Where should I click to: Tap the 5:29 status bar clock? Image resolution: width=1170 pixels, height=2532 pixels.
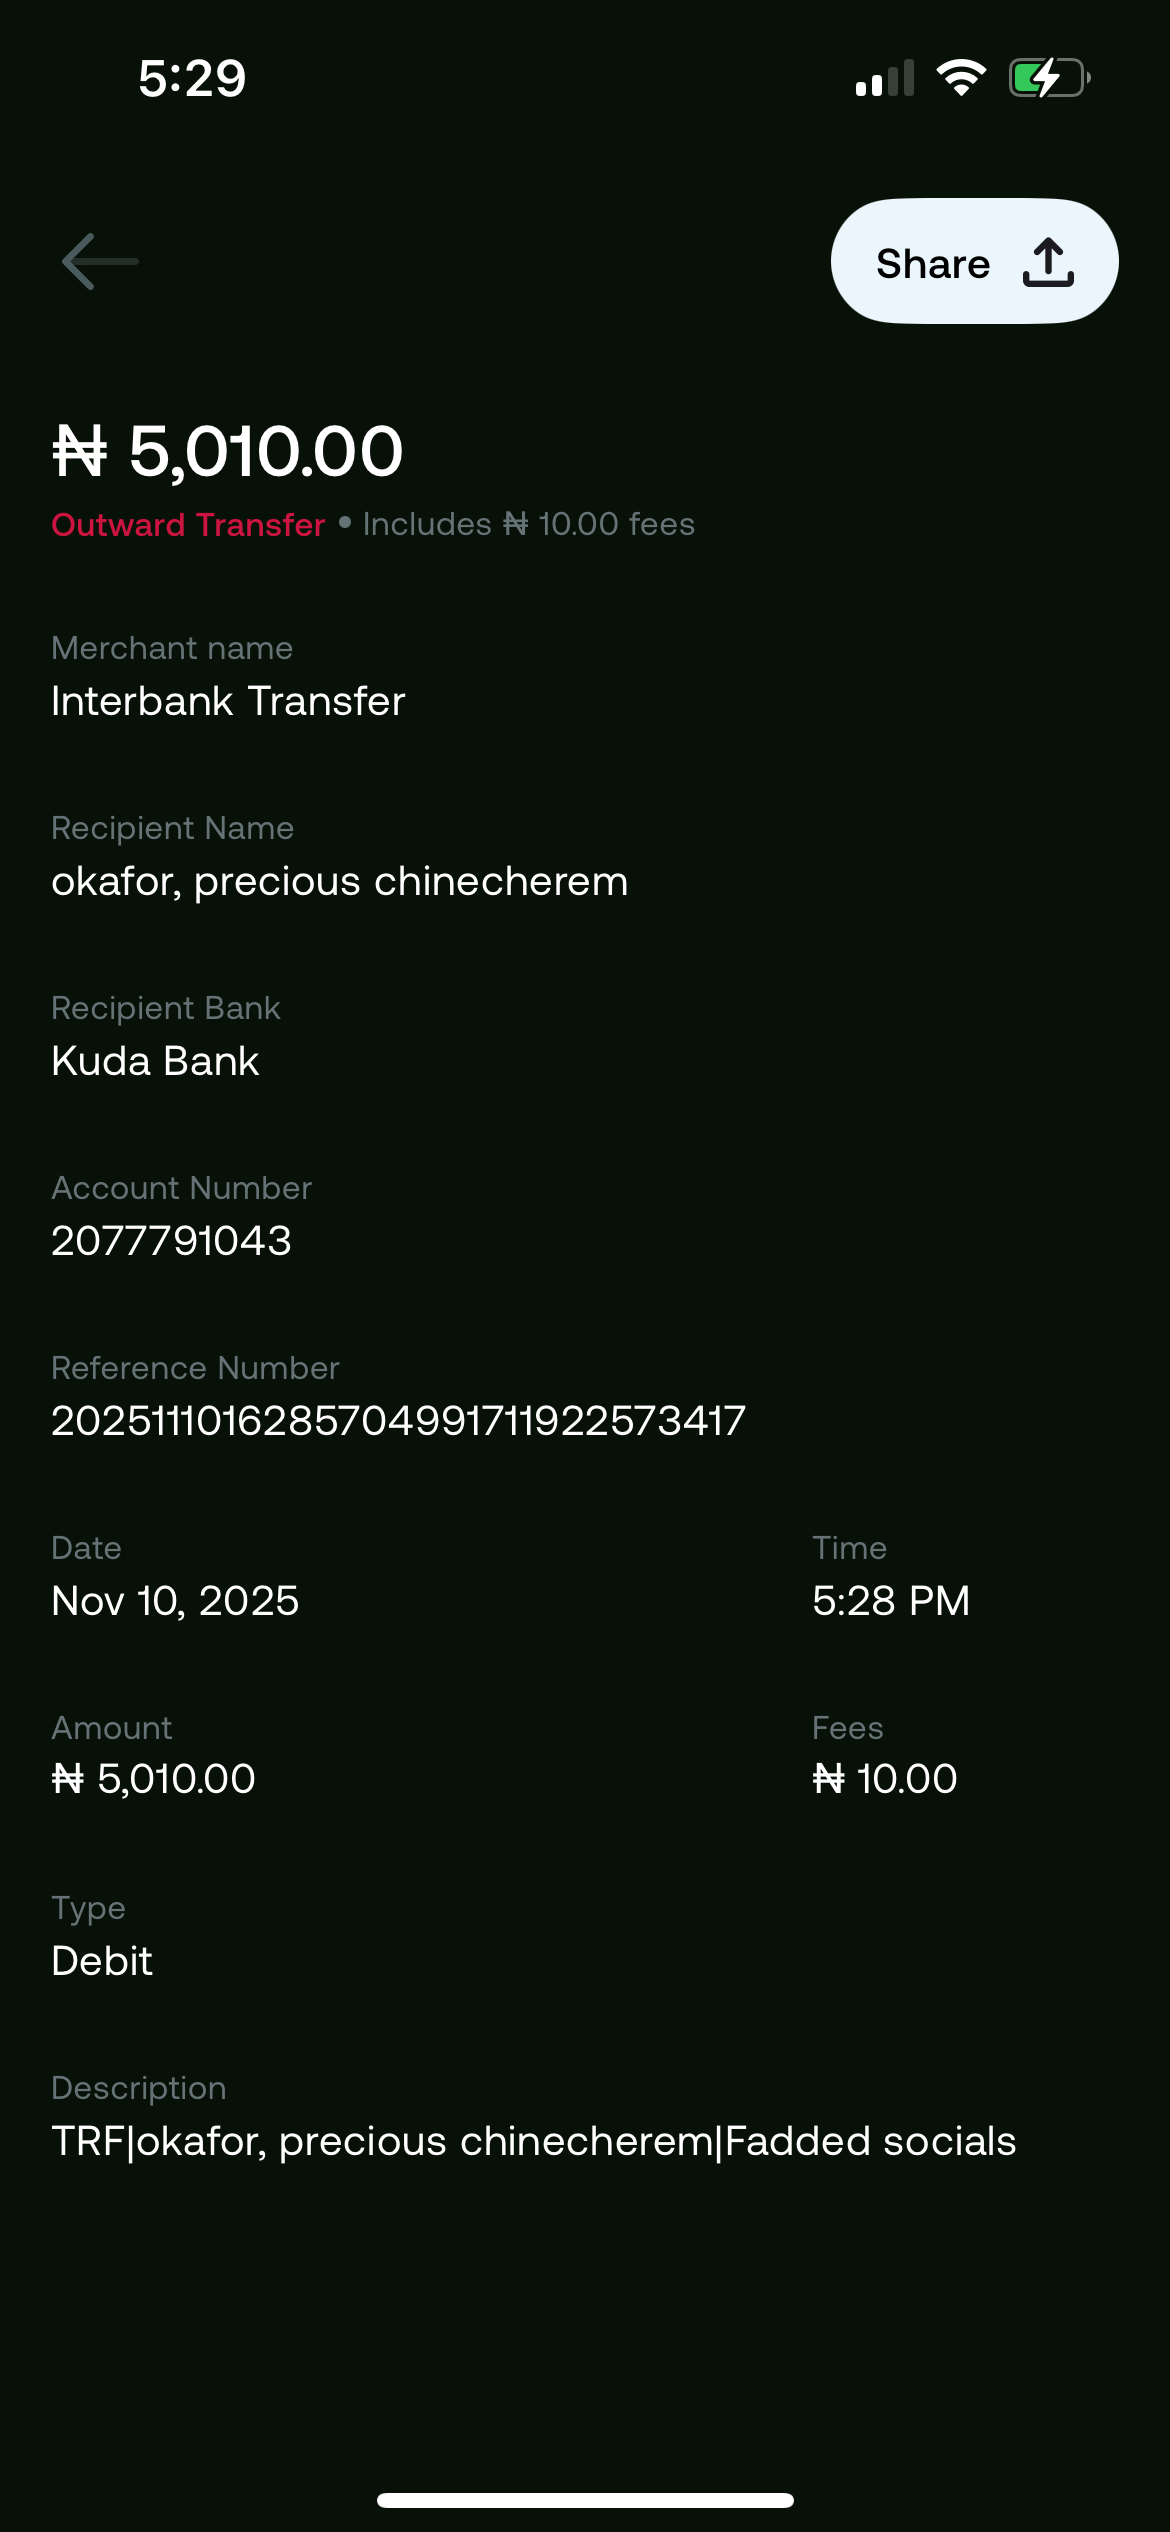tap(192, 78)
